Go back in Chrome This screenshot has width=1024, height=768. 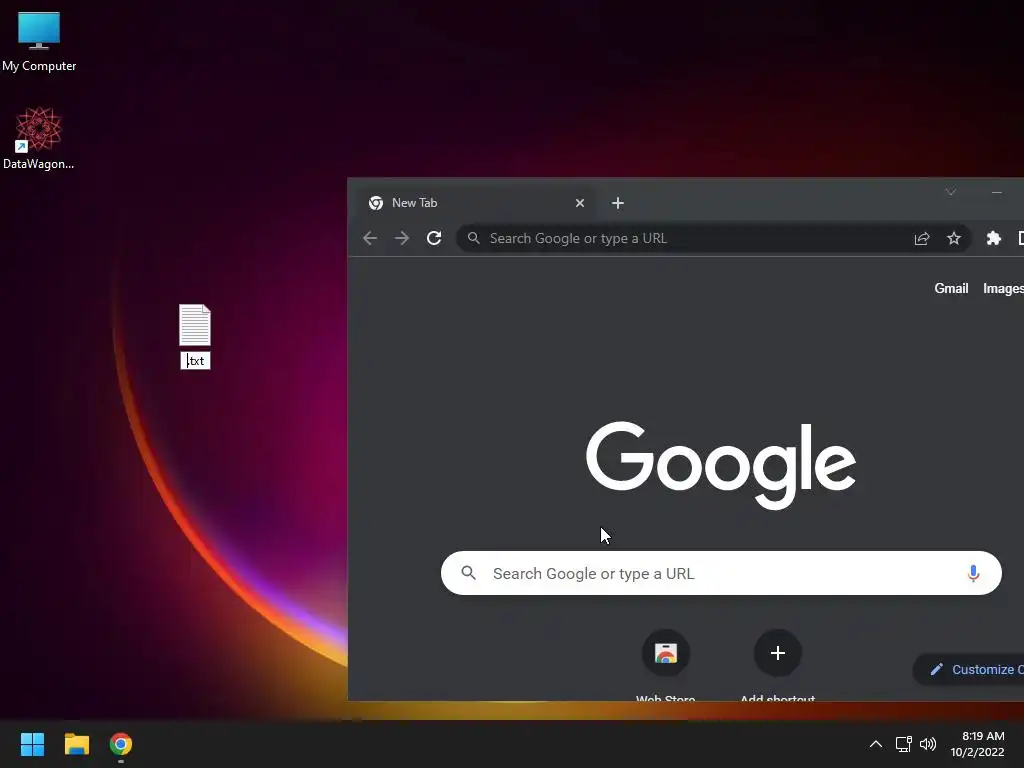(x=370, y=238)
